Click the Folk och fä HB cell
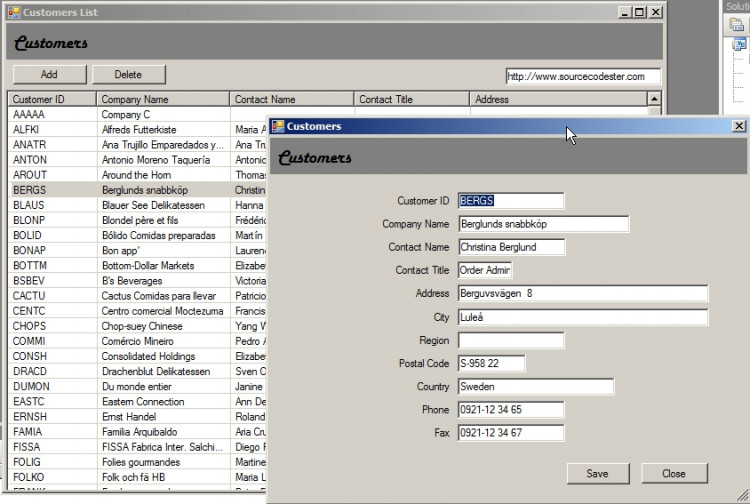This screenshot has height=504, width=750. point(164,477)
